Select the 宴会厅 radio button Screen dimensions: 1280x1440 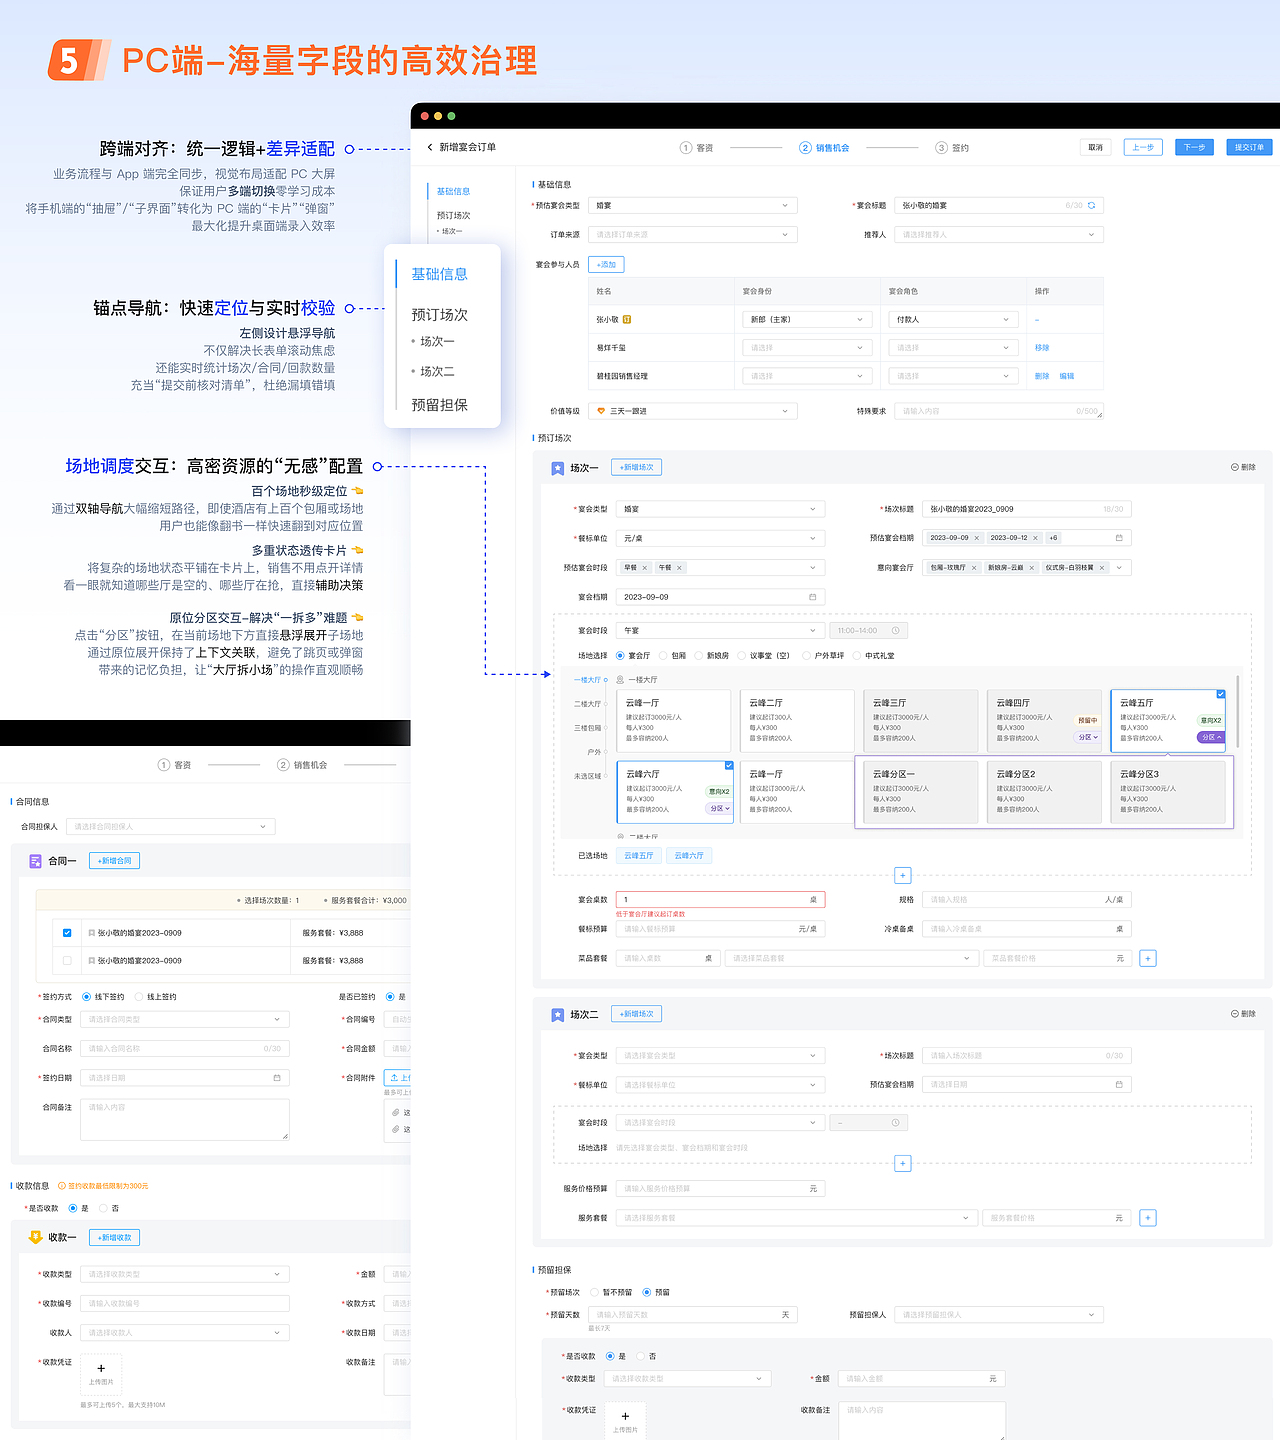(x=620, y=656)
